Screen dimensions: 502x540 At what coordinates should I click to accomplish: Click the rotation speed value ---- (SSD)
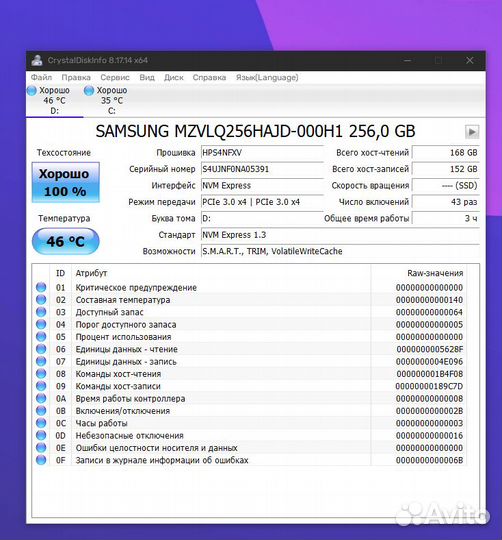point(446,185)
